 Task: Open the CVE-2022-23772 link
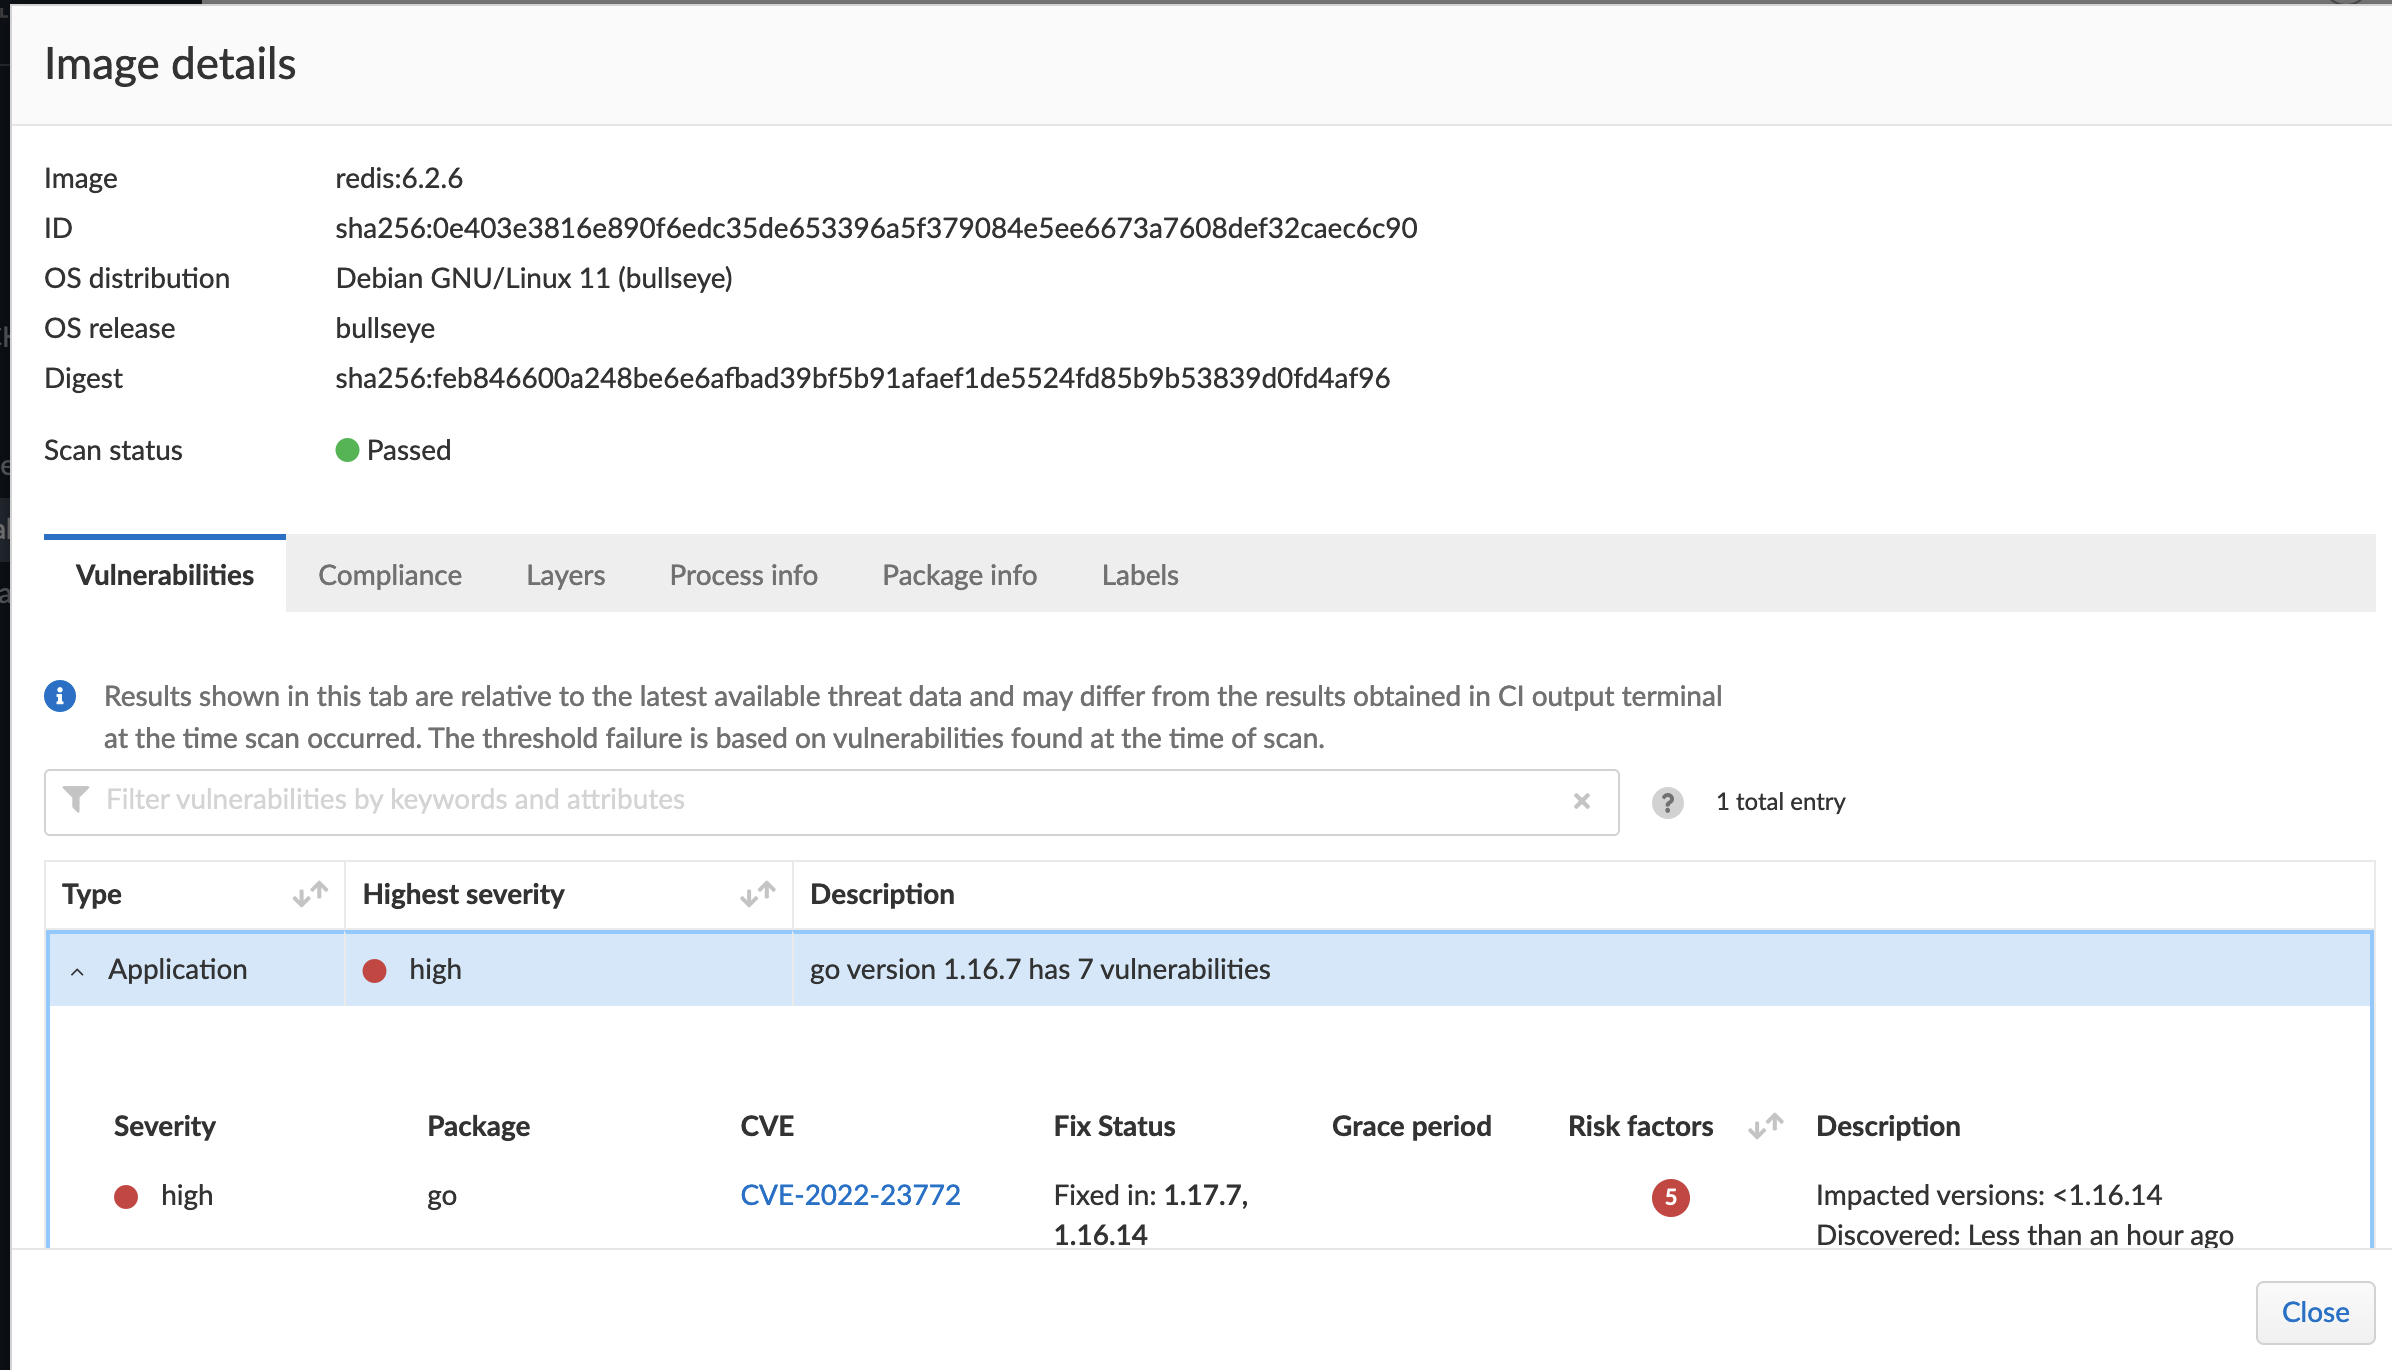coord(850,1195)
